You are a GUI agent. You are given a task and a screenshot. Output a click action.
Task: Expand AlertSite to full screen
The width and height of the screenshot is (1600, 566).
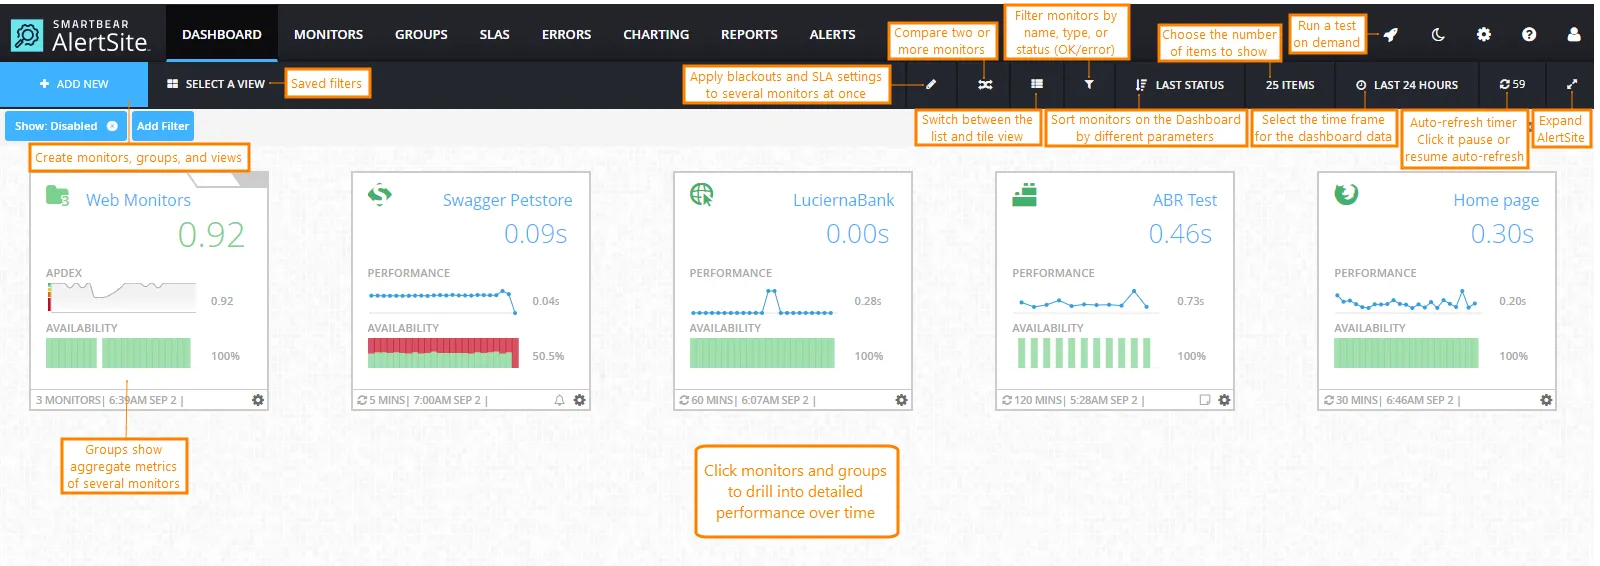click(1572, 85)
